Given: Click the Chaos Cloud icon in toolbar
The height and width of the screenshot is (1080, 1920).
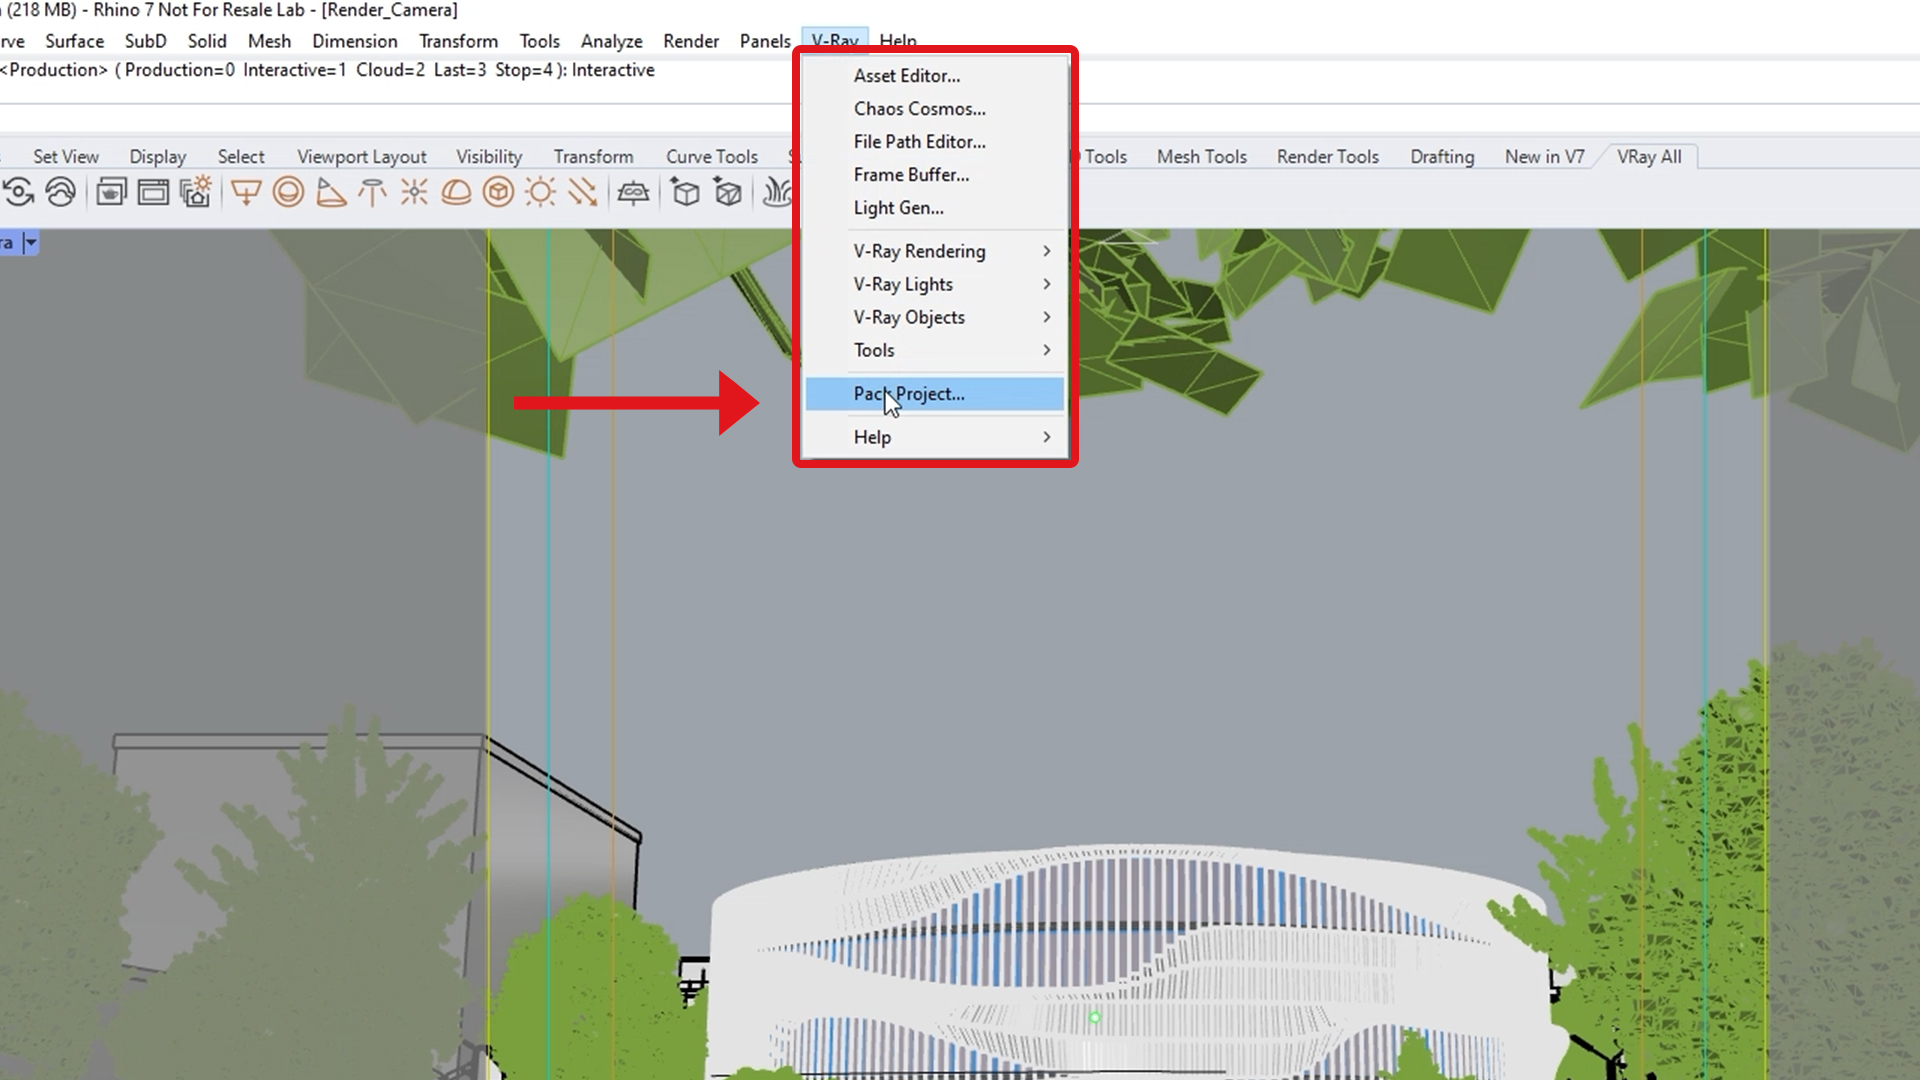Looking at the screenshot, I should point(61,191).
